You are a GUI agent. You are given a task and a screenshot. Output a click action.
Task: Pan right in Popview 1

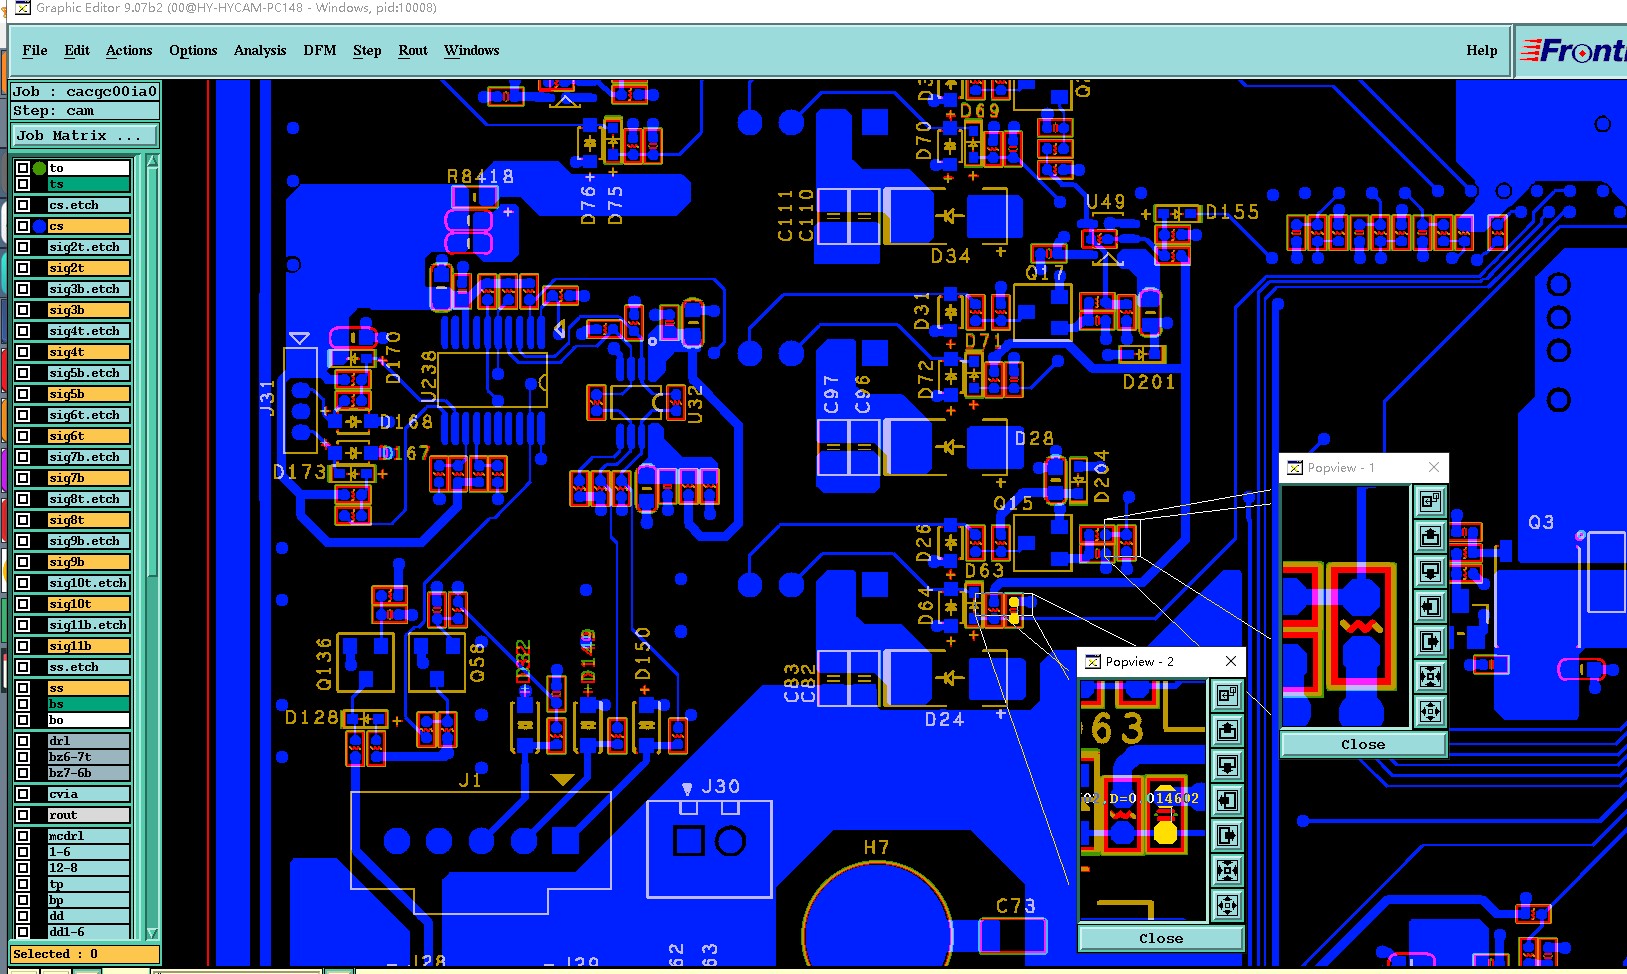coord(1430,641)
